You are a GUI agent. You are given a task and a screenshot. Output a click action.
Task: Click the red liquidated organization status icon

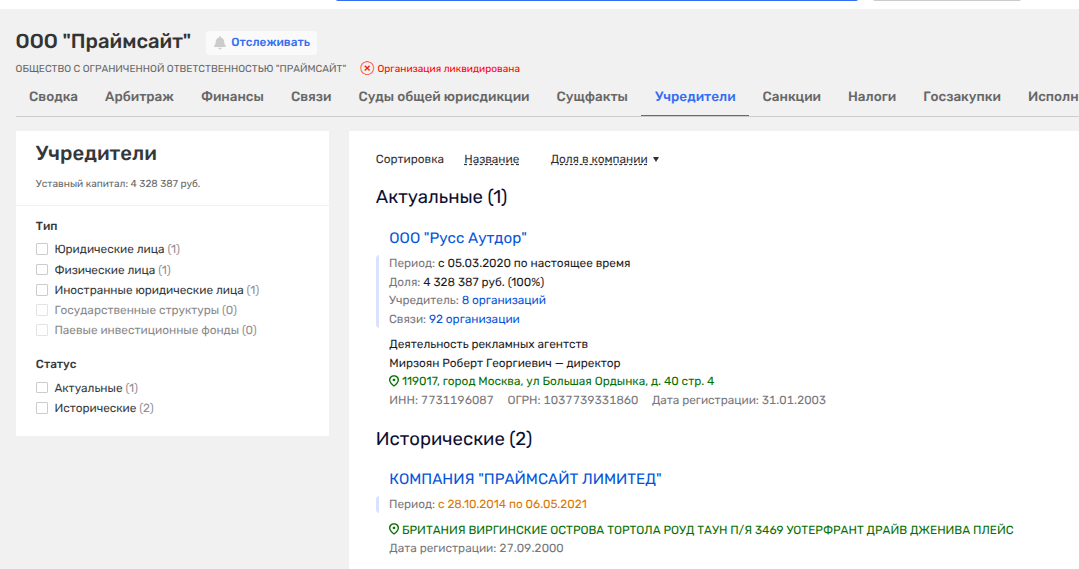[x=367, y=68]
